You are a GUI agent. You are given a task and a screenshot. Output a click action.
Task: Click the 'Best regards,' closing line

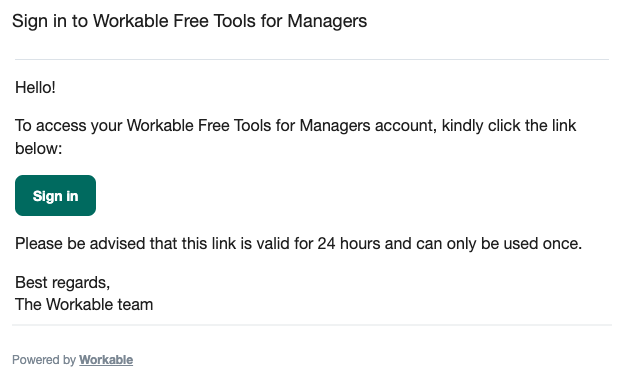point(63,283)
